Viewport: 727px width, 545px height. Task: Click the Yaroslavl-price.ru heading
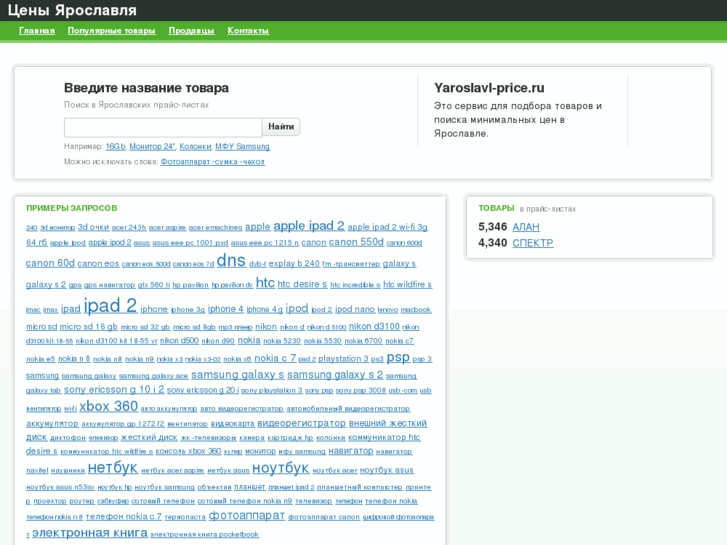click(x=489, y=88)
